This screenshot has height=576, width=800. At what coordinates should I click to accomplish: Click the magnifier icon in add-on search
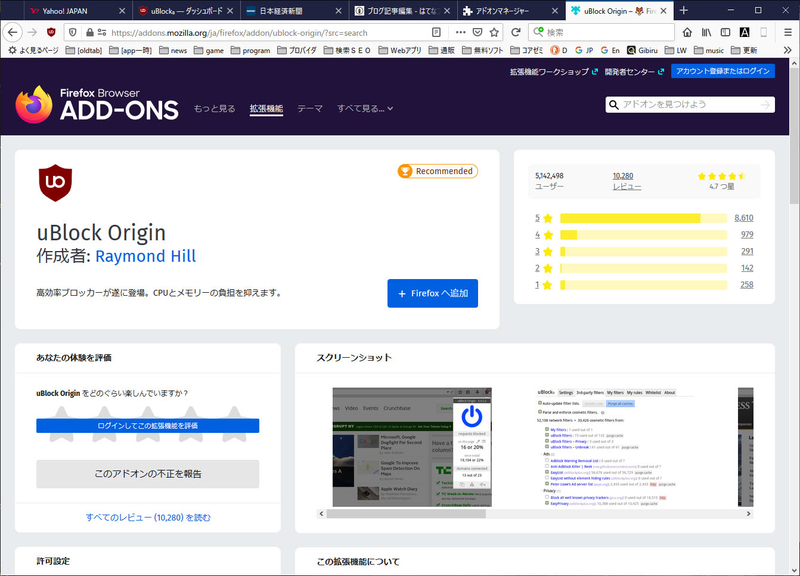coord(614,105)
